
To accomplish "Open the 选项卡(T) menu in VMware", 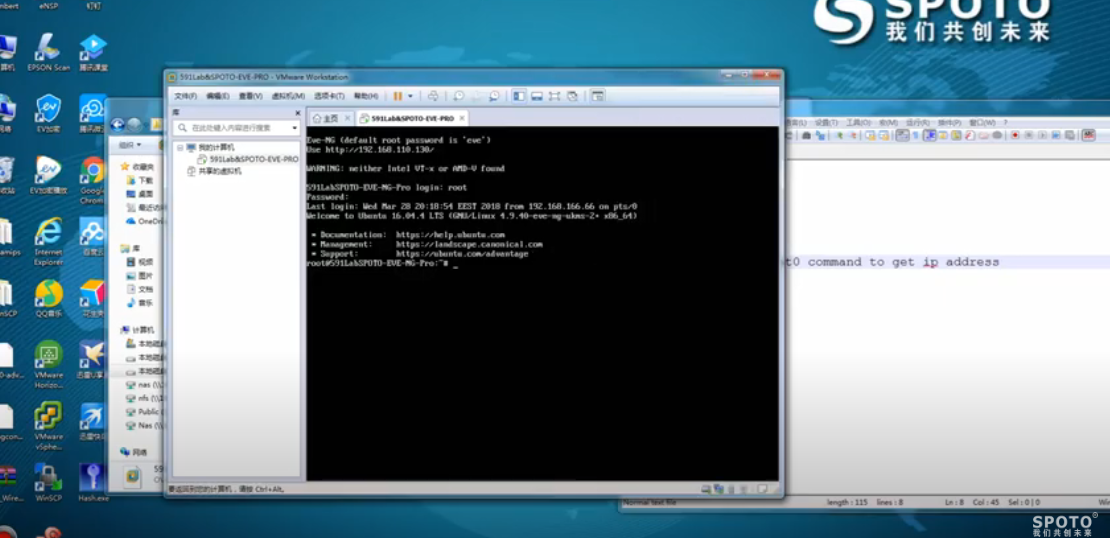I will (329, 96).
